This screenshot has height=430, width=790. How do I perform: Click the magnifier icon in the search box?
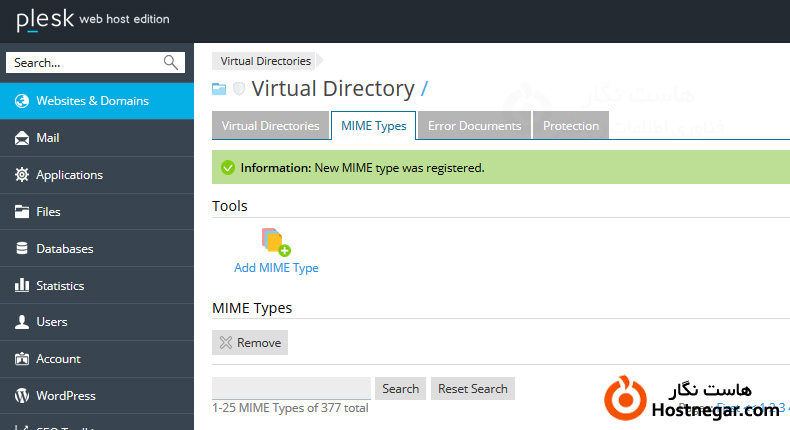[x=171, y=63]
